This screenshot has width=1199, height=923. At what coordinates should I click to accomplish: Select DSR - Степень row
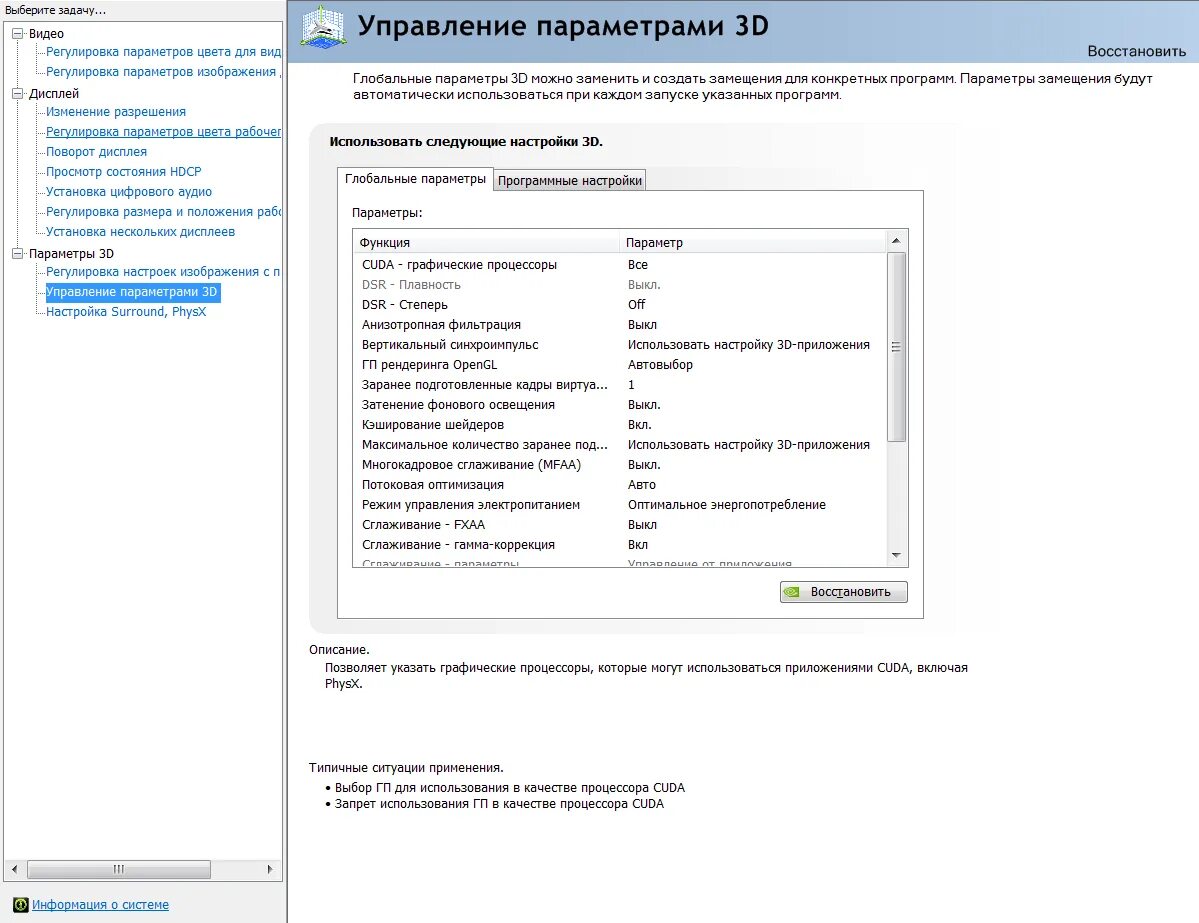coord(619,304)
